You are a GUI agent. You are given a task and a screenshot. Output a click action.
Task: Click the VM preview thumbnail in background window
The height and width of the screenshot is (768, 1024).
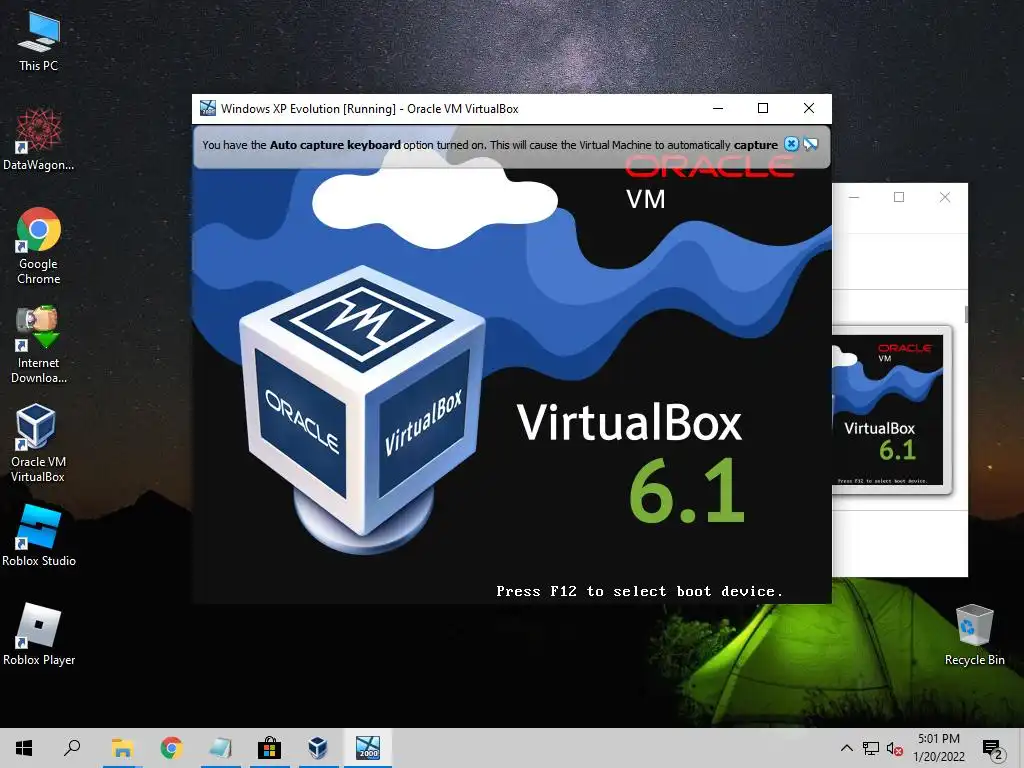(891, 409)
